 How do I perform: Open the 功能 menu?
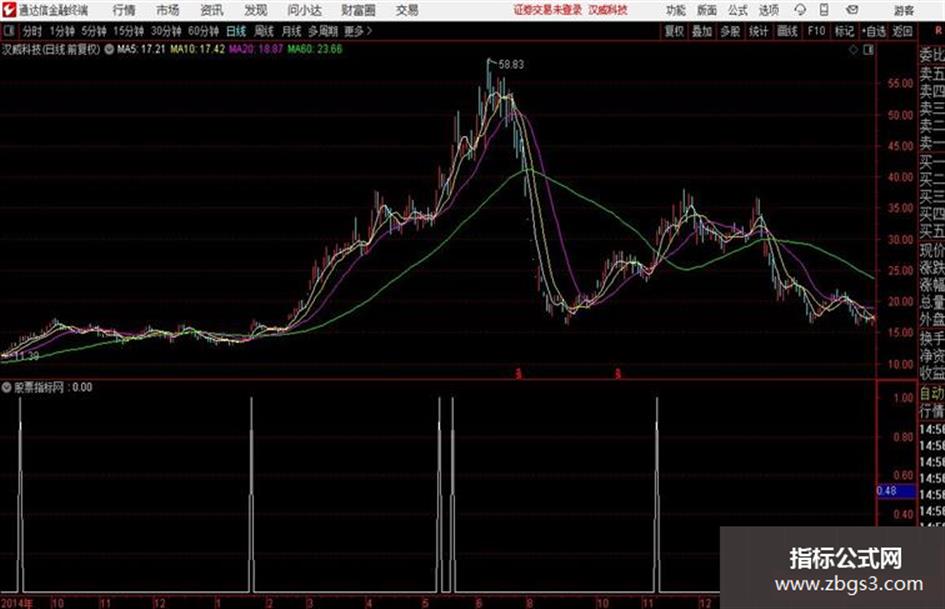(676, 10)
